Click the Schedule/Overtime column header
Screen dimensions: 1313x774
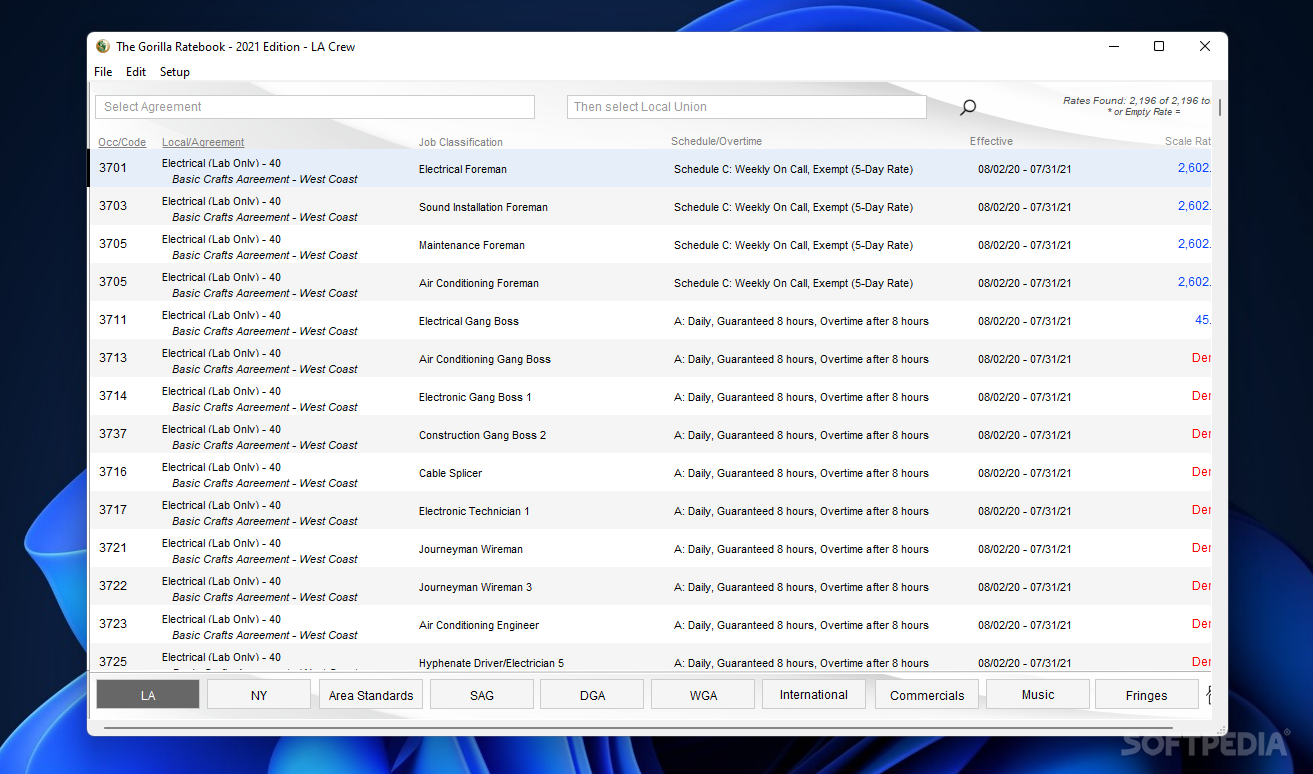coord(716,141)
